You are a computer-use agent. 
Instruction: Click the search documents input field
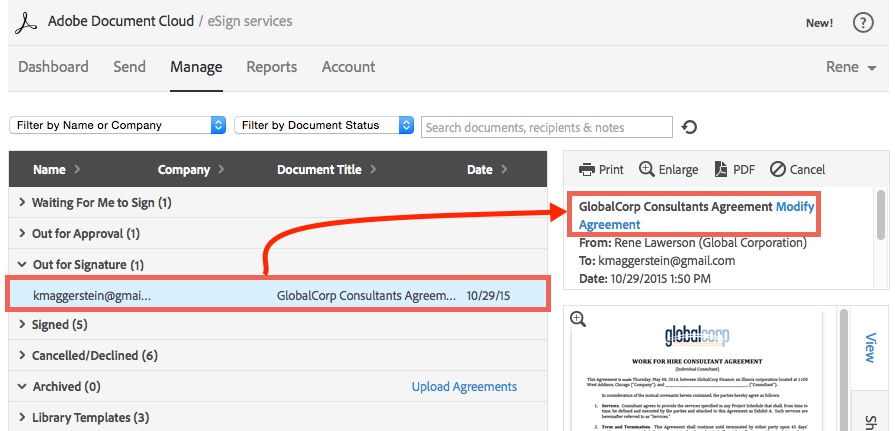click(547, 127)
